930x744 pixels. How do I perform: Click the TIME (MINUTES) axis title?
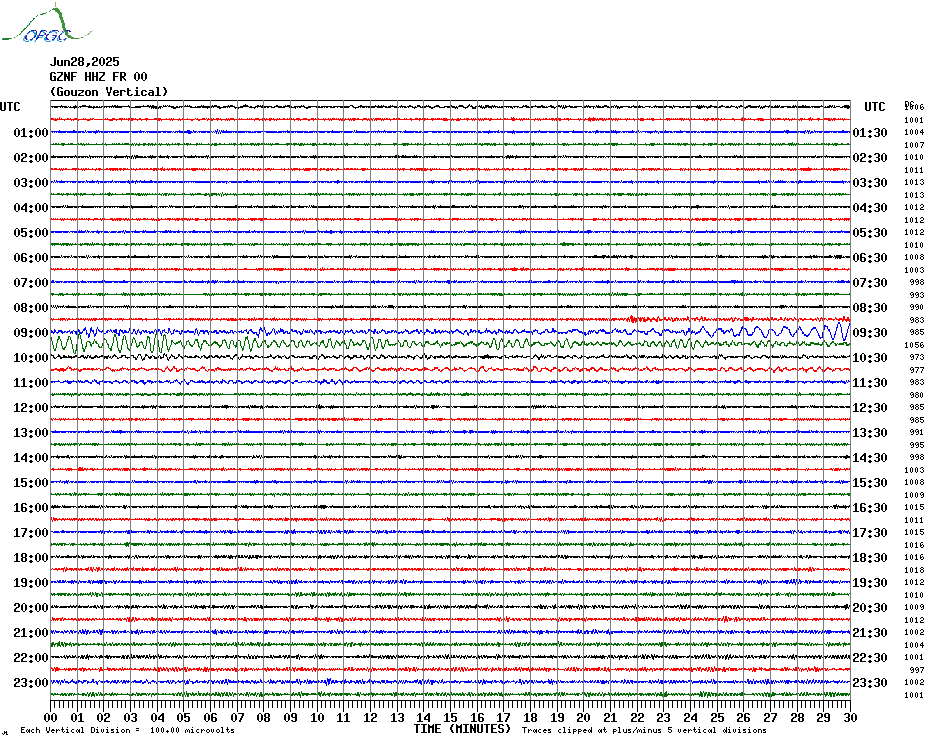pos(462,729)
